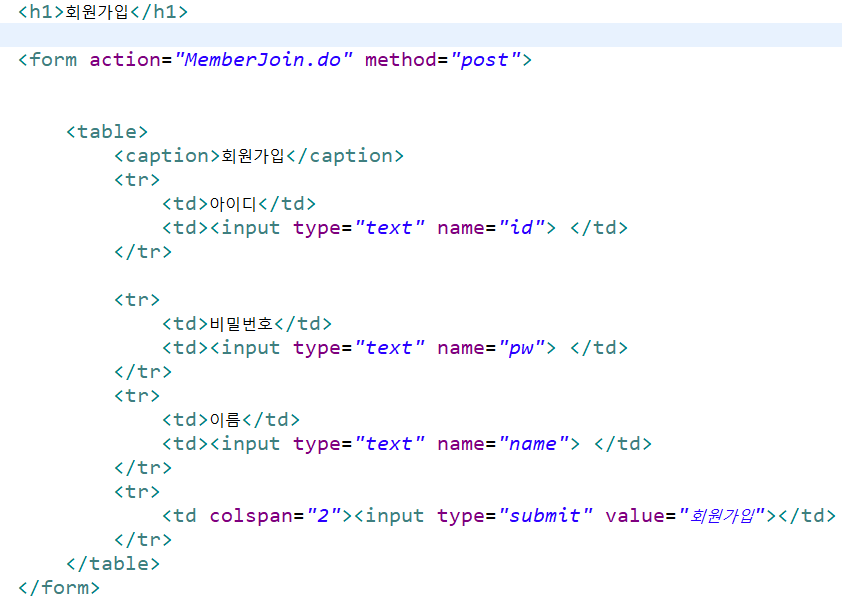Click the value attribute name on submit line
This screenshot has width=842, height=600.
[x=635, y=516]
